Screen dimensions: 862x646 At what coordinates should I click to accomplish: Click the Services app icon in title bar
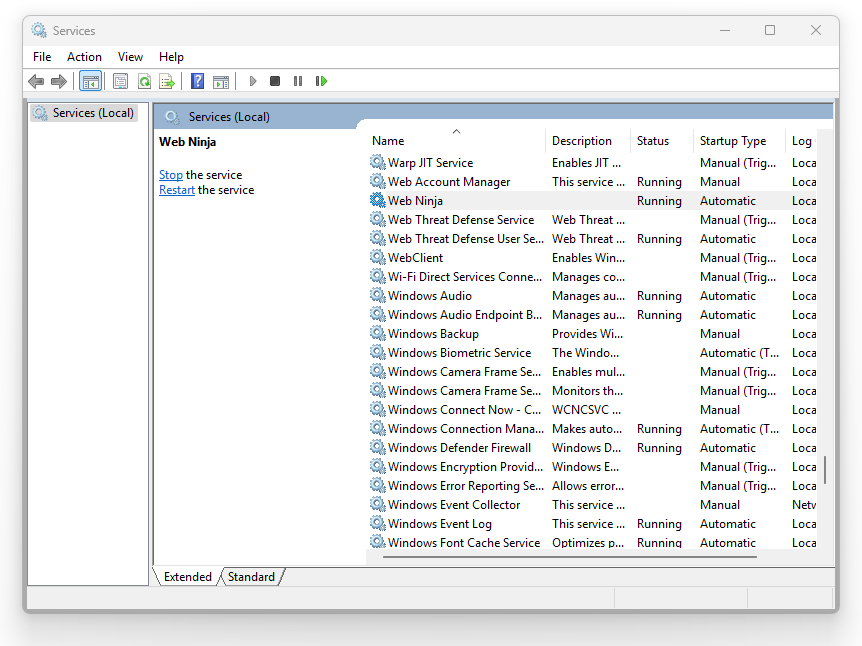click(x=39, y=30)
